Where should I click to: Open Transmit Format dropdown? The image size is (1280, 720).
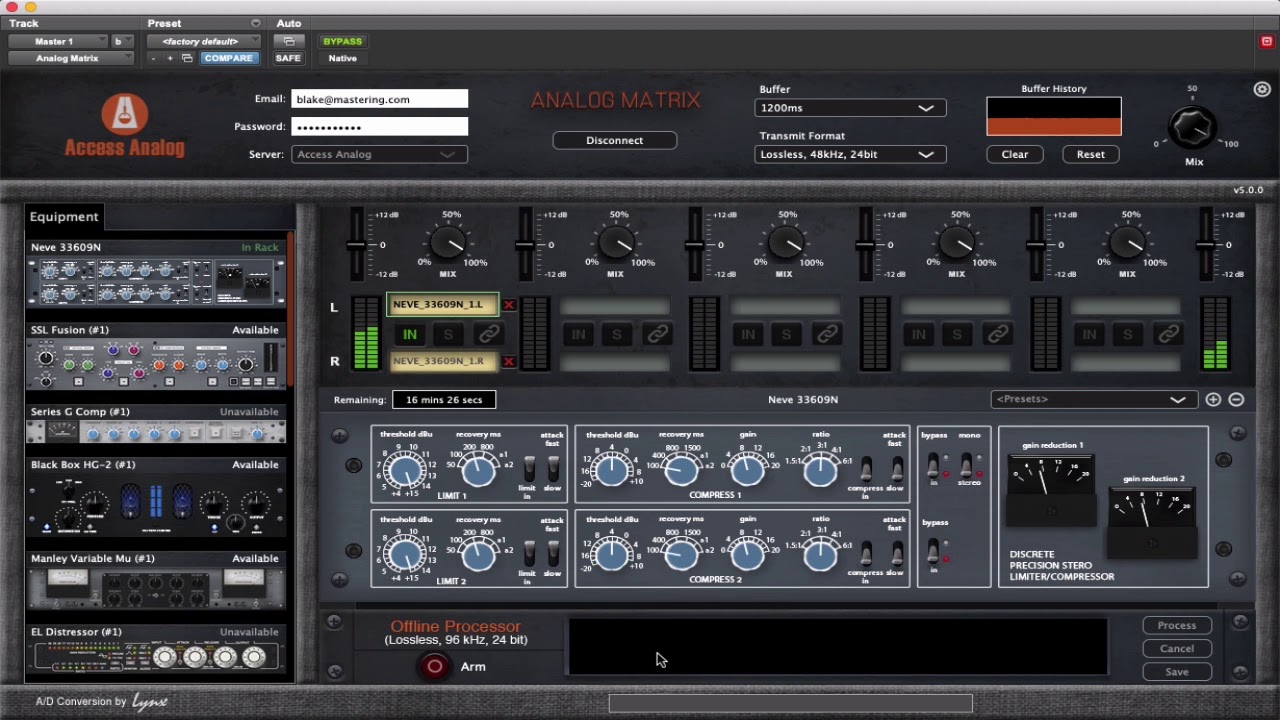851,154
